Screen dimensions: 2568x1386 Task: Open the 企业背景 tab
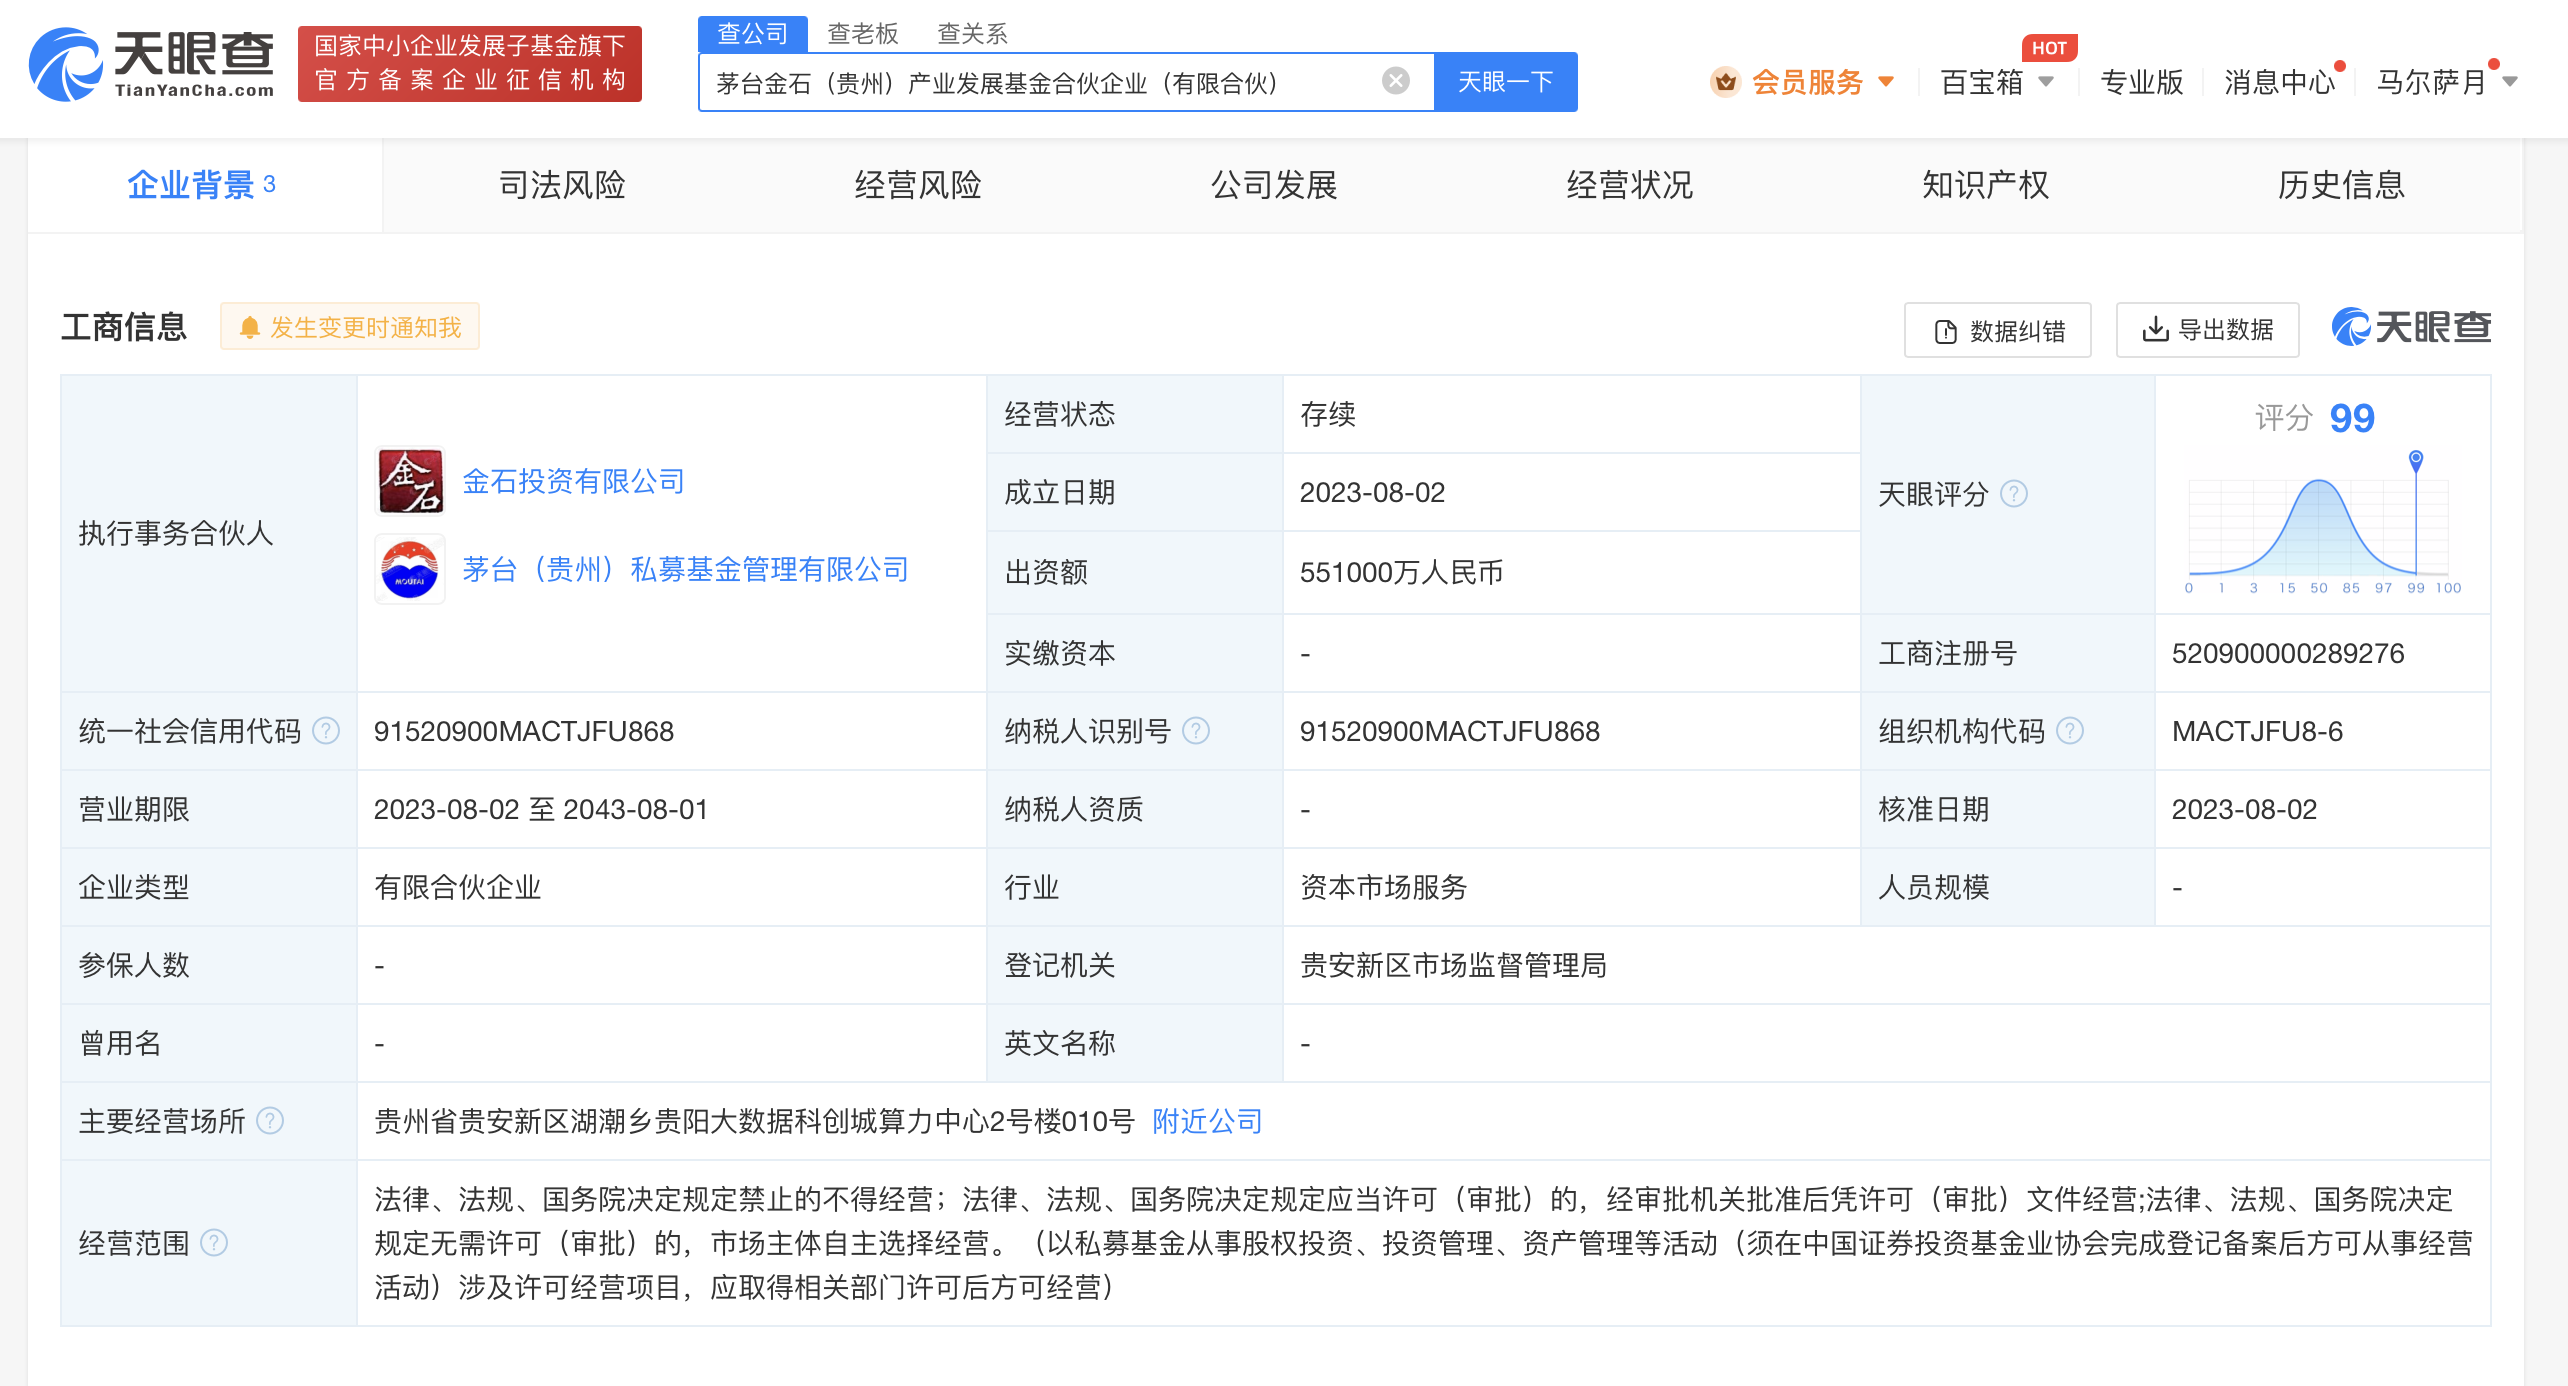click(204, 185)
